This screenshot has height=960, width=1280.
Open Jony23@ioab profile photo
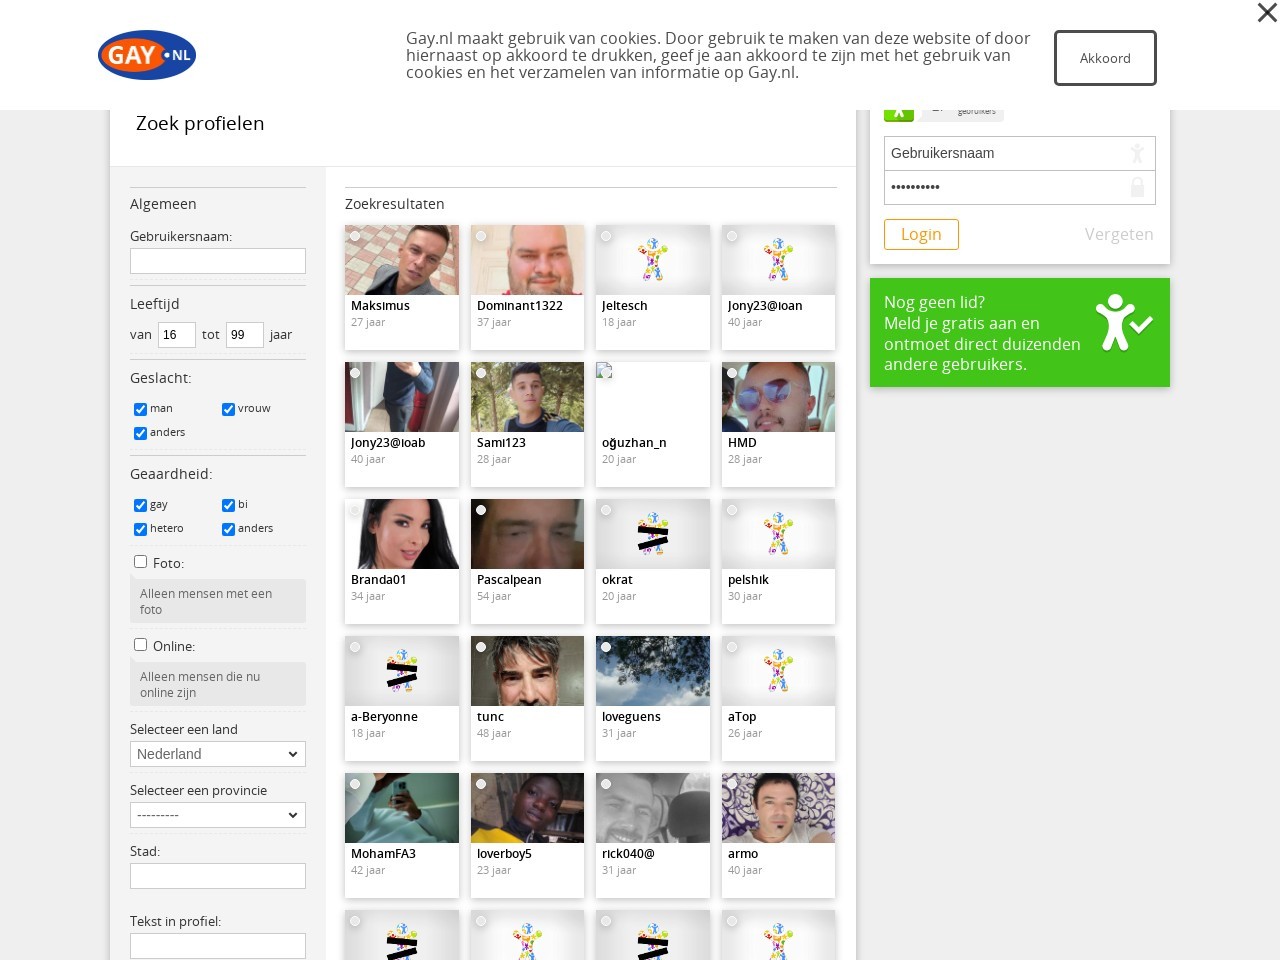(402, 397)
